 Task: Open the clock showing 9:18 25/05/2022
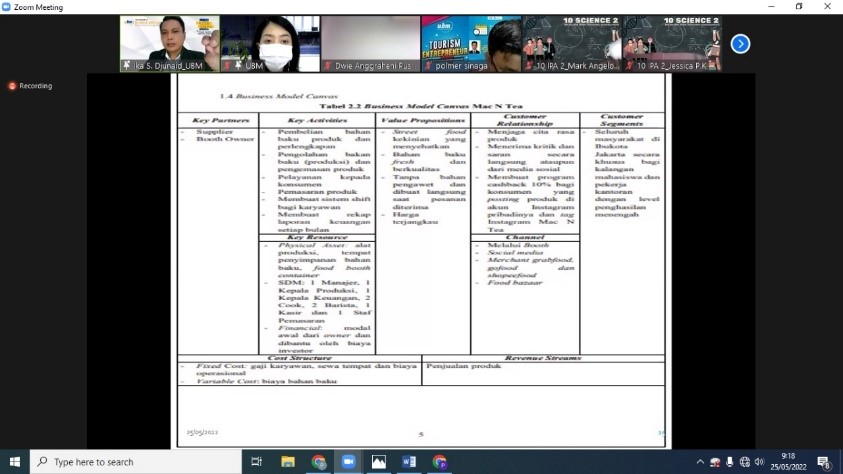tap(788, 462)
